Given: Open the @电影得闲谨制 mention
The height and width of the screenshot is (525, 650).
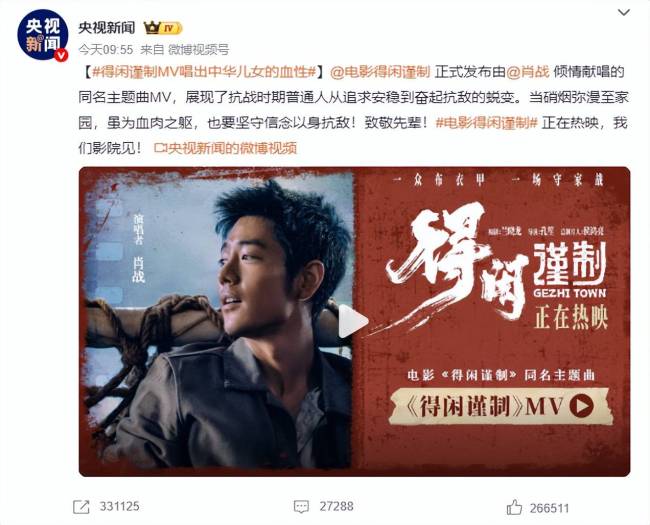Looking at the screenshot, I should click(380, 72).
